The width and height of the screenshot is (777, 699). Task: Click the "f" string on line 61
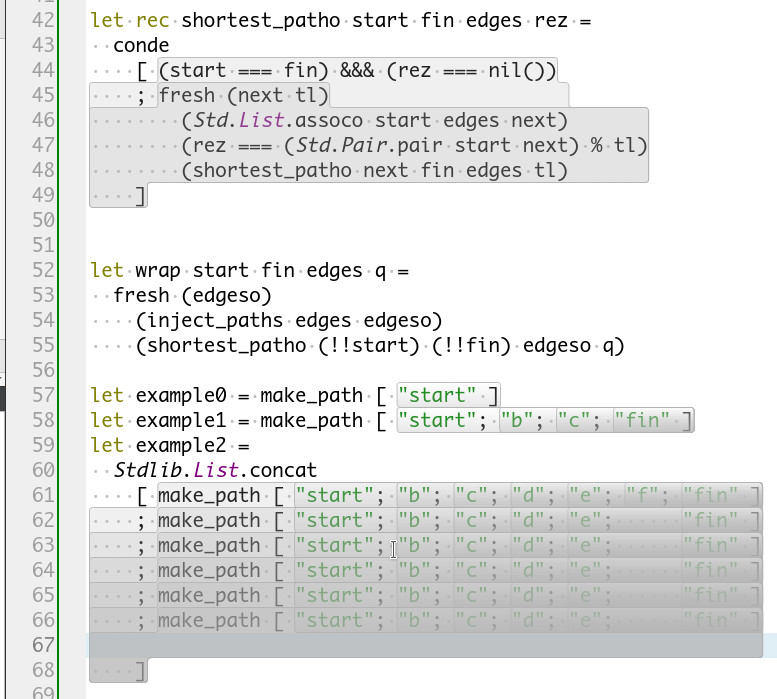point(642,495)
